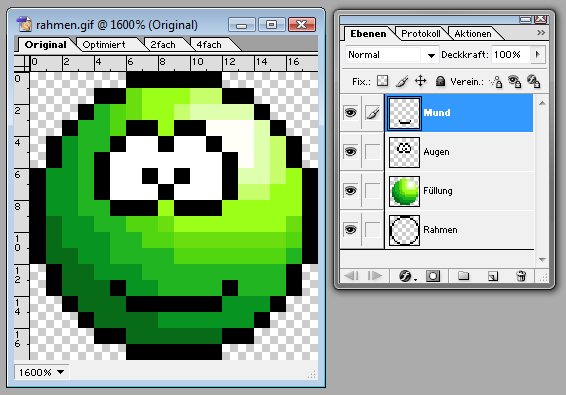Create a new layer
Screen dimensions: 566x395
click(493, 276)
